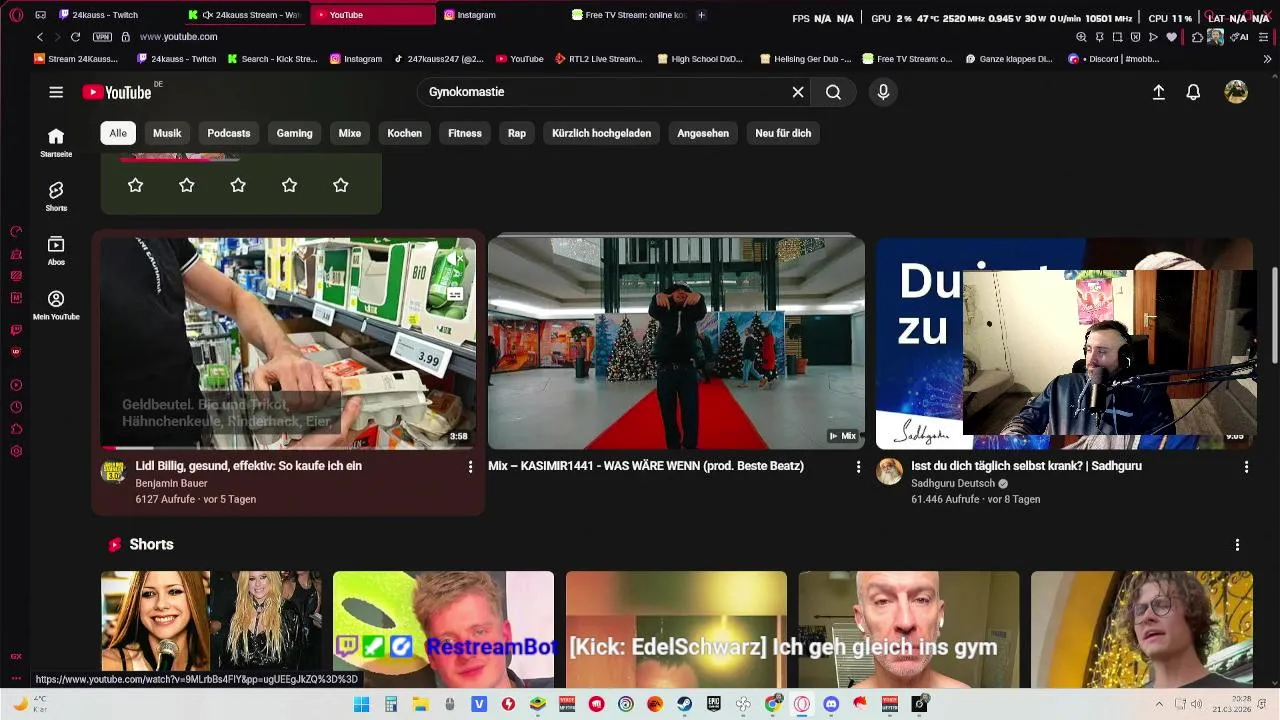Select the Podcasts filter chip

[229, 133]
